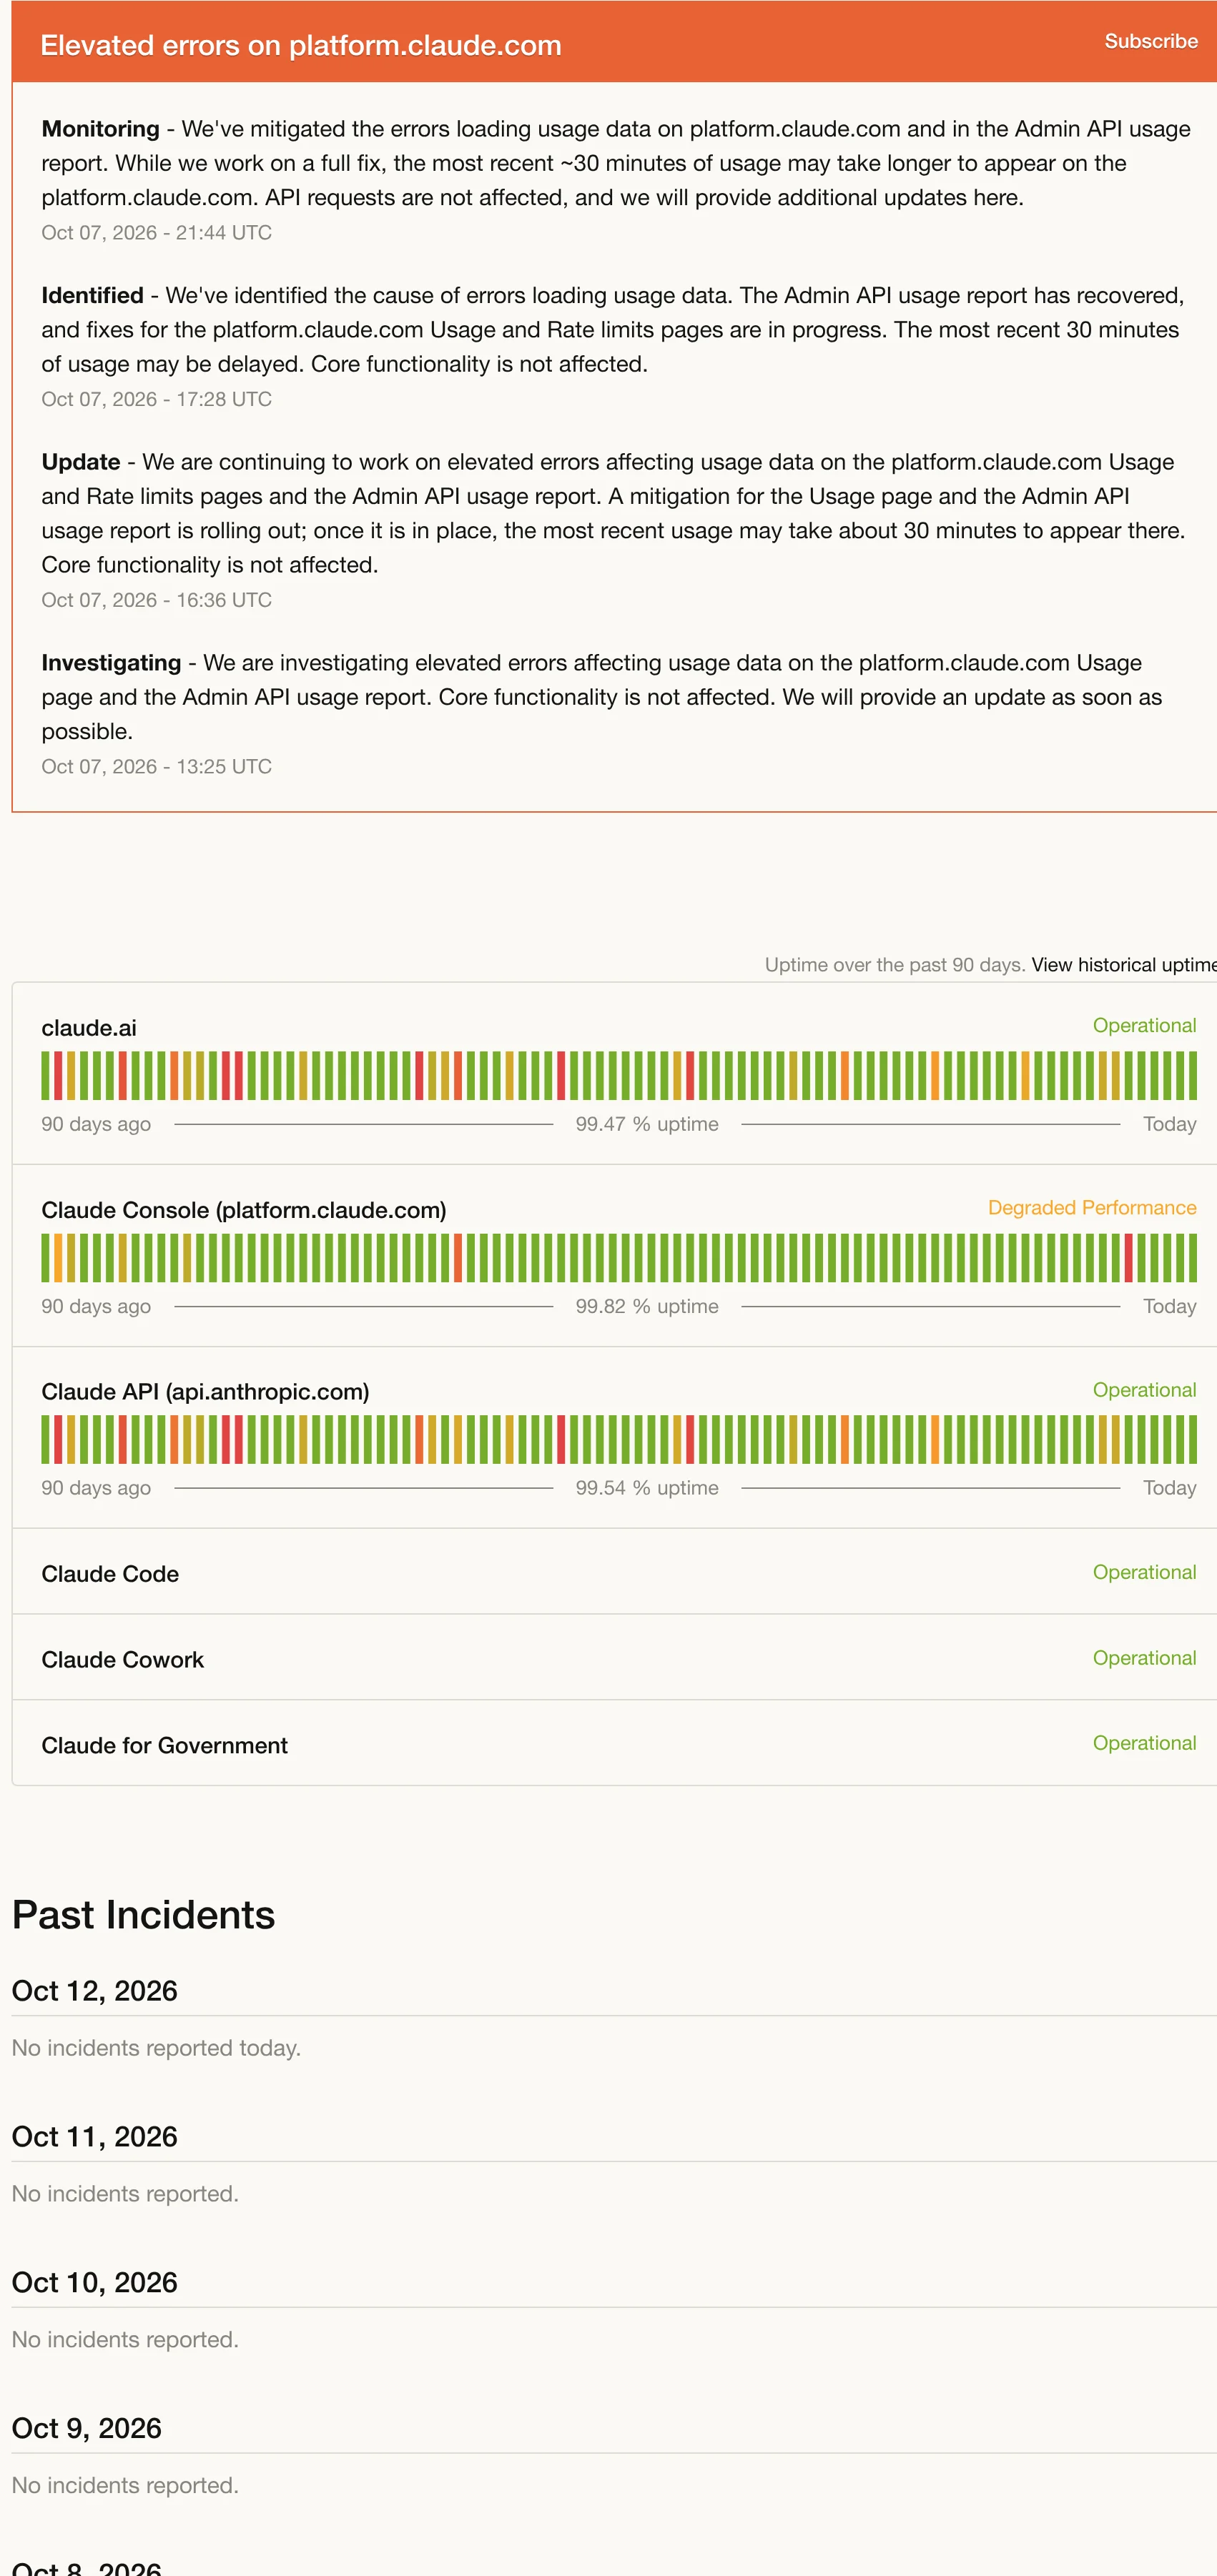Click the first uptime bar of Claude API

click(45, 1439)
